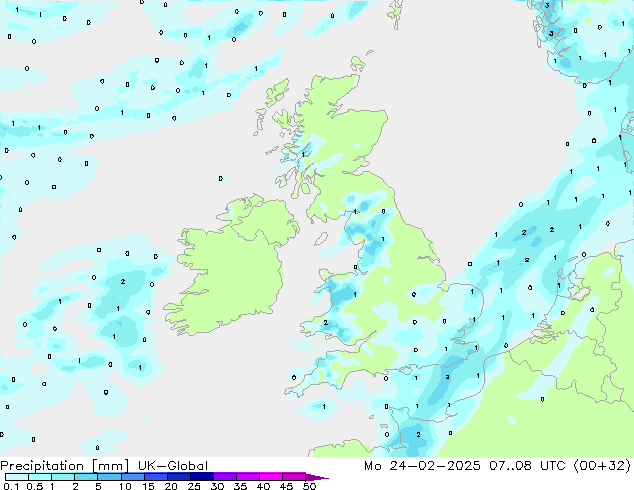
Task: Click the "(00+32)" forecast offset text
Action: coord(602,466)
